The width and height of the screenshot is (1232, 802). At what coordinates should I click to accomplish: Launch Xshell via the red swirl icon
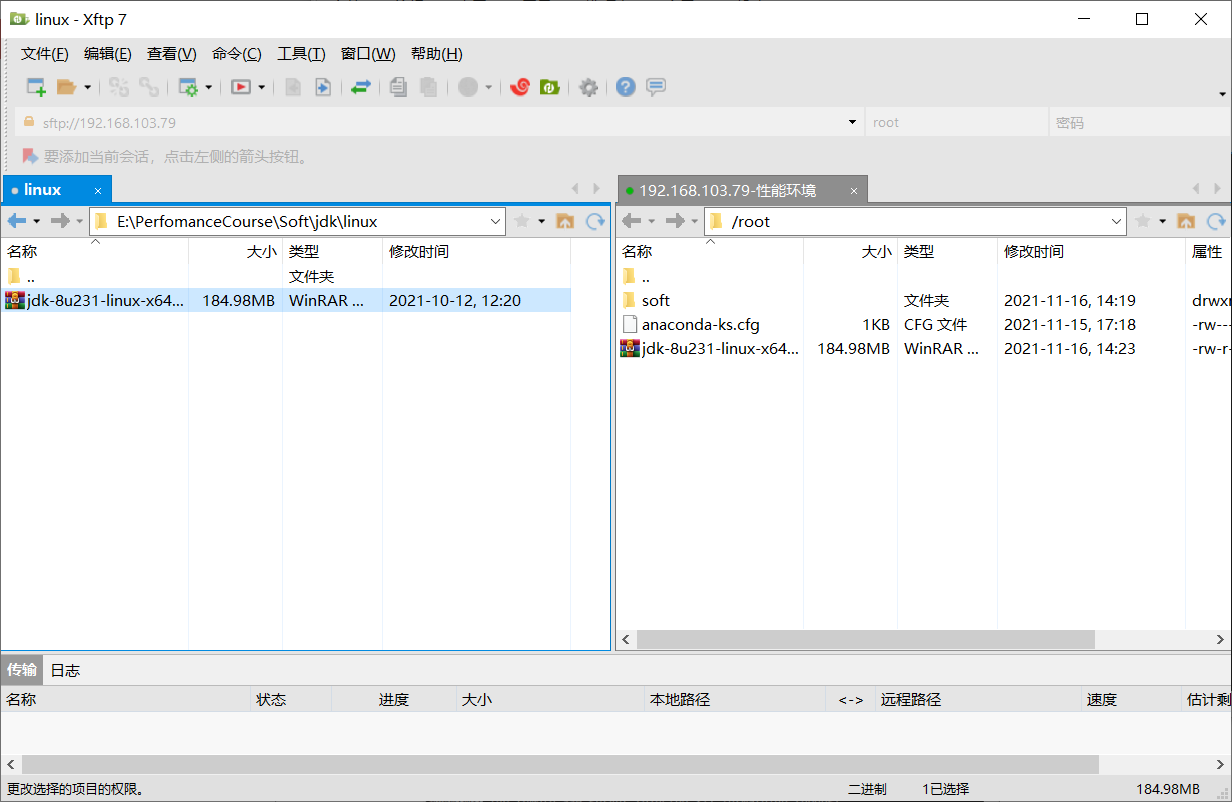(519, 87)
